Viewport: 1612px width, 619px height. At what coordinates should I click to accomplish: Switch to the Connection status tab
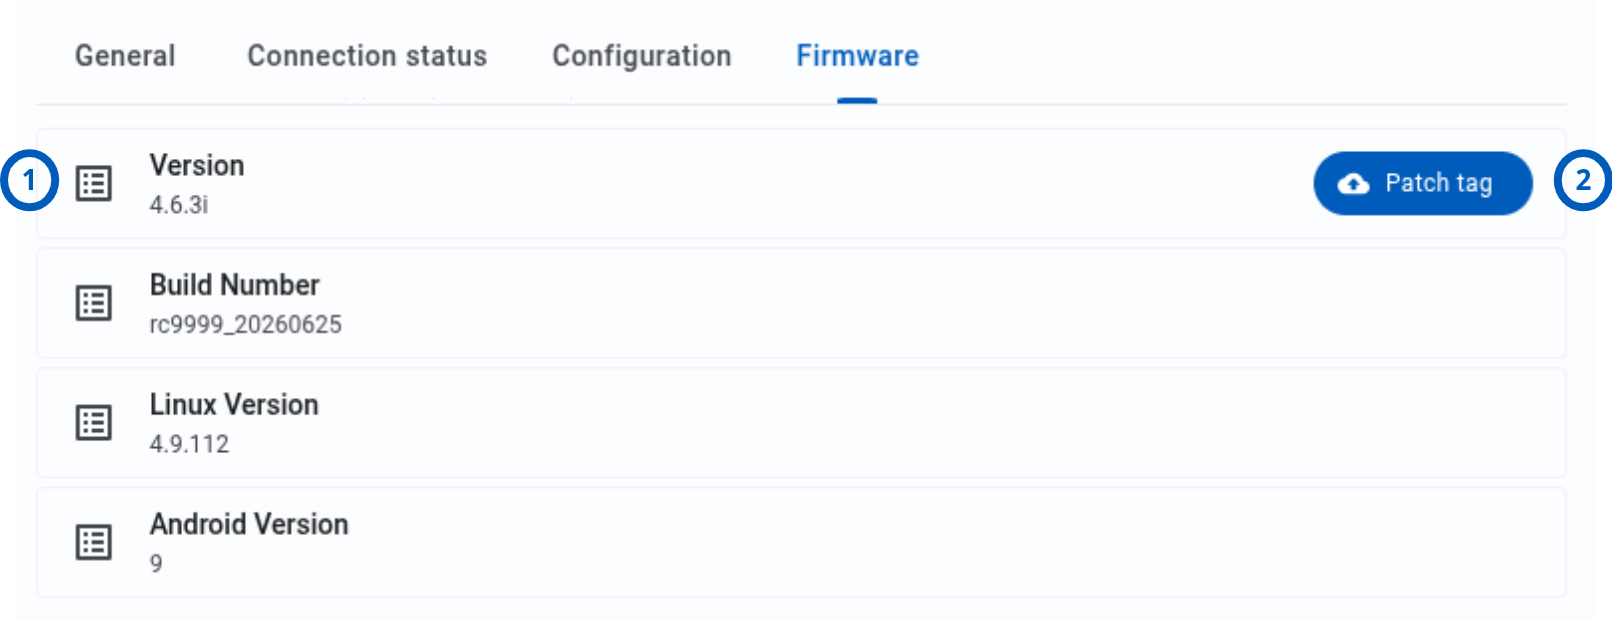(x=367, y=56)
